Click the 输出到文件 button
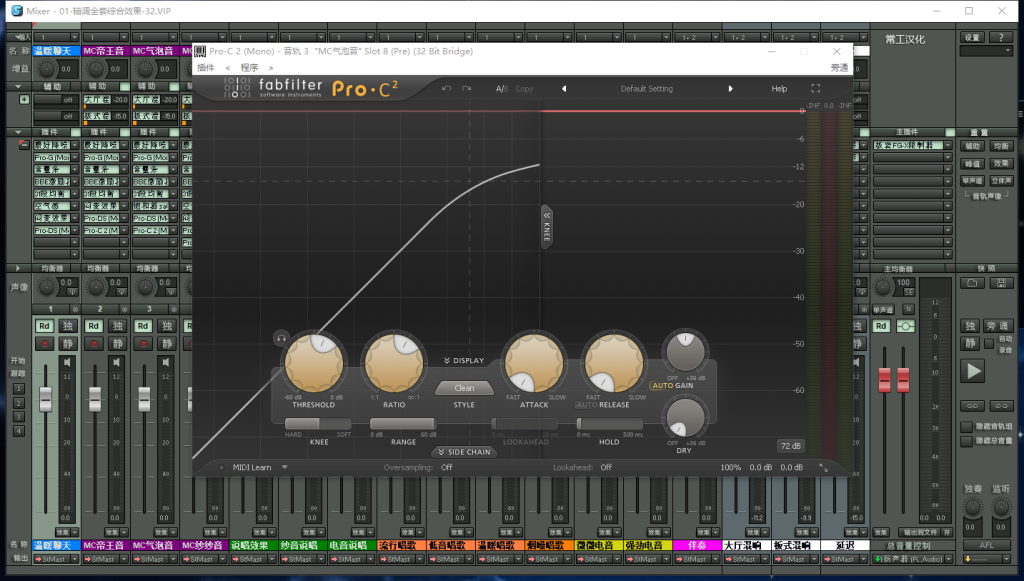The height and width of the screenshot is (581, 1024). tap(920, 532)
